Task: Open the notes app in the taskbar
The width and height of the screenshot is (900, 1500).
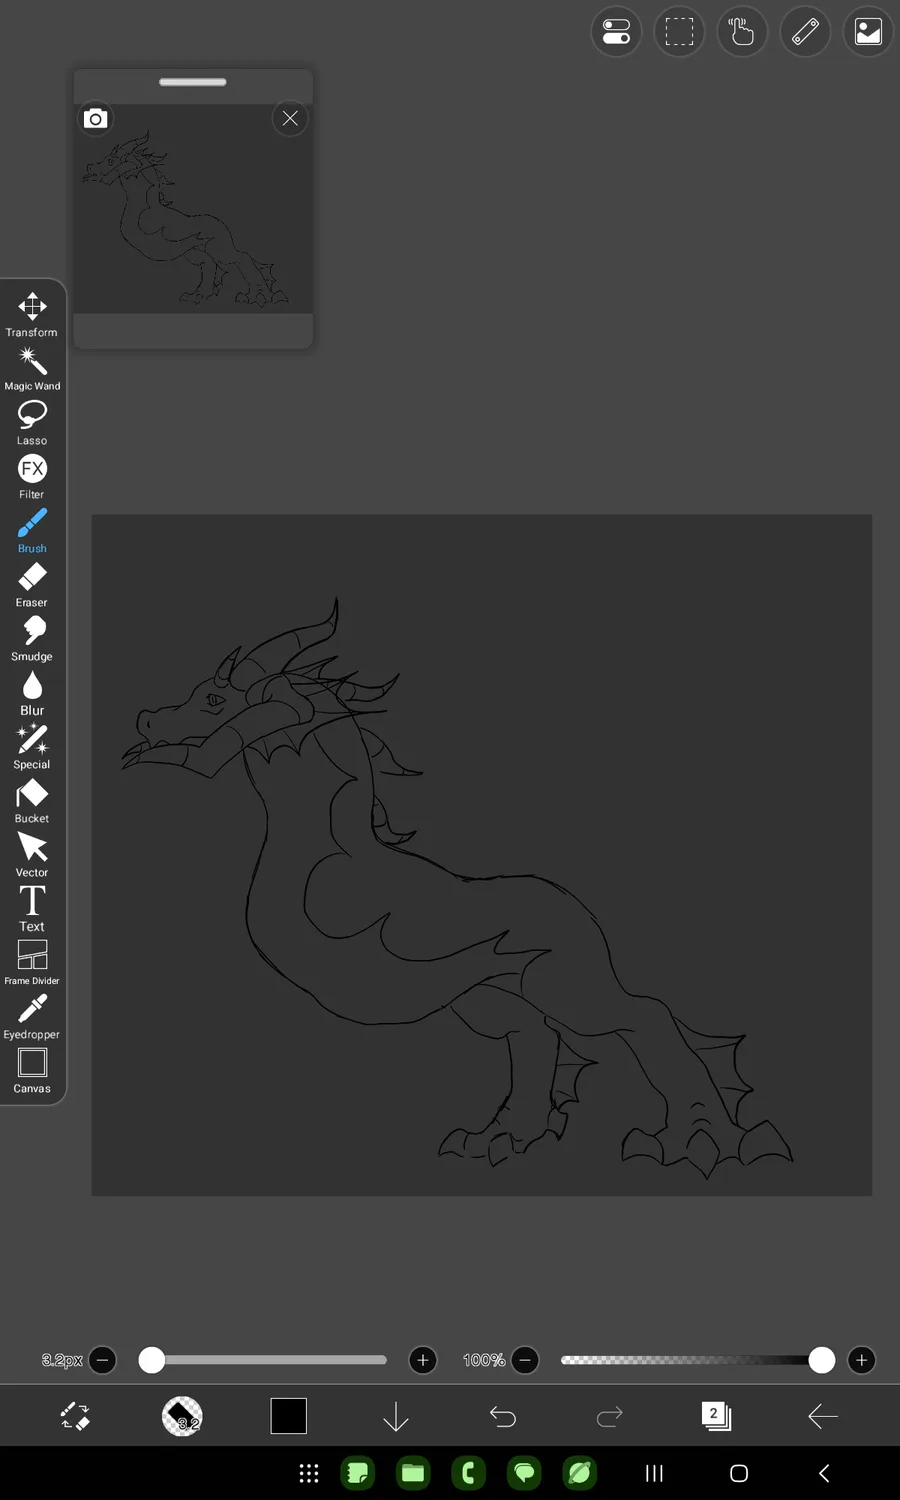Action: [358, 1473]
